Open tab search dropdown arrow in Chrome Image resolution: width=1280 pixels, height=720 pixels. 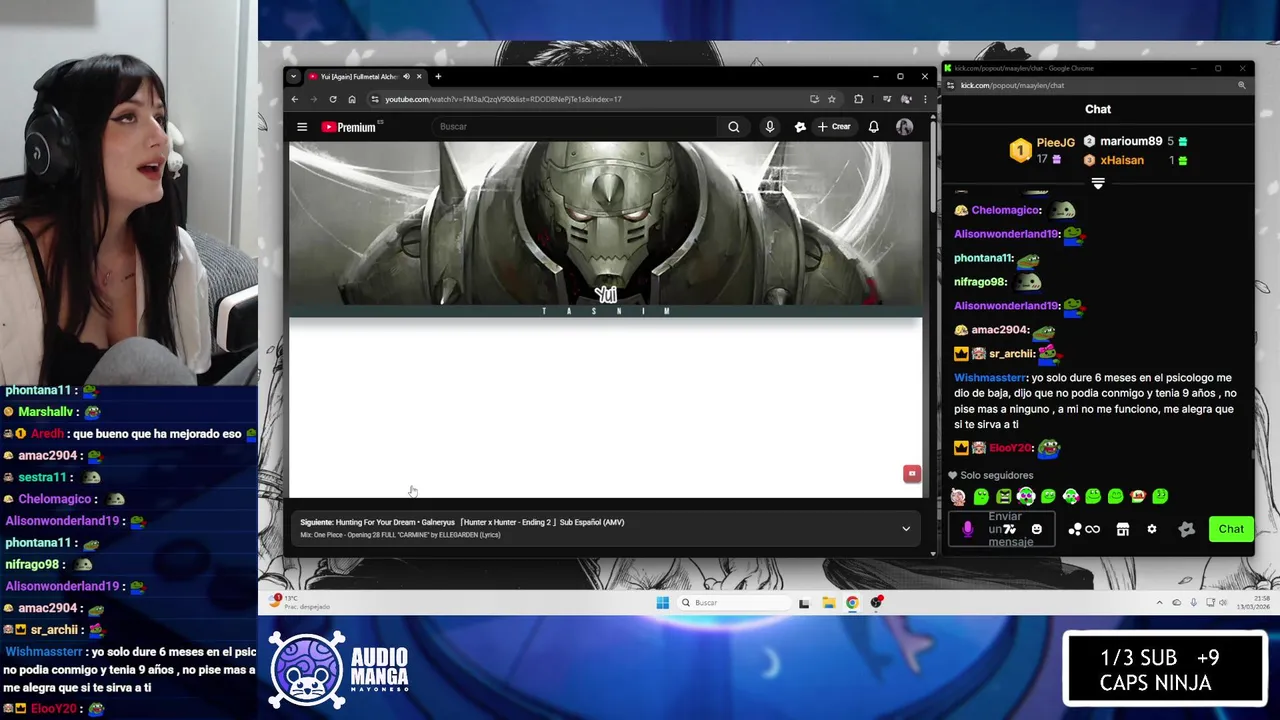293,77
